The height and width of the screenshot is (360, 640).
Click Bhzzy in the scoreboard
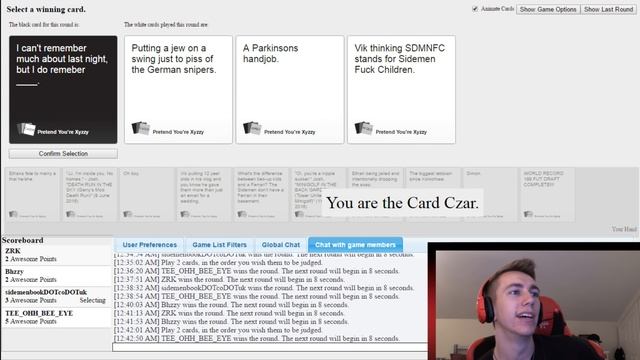[x=14, y=272]
